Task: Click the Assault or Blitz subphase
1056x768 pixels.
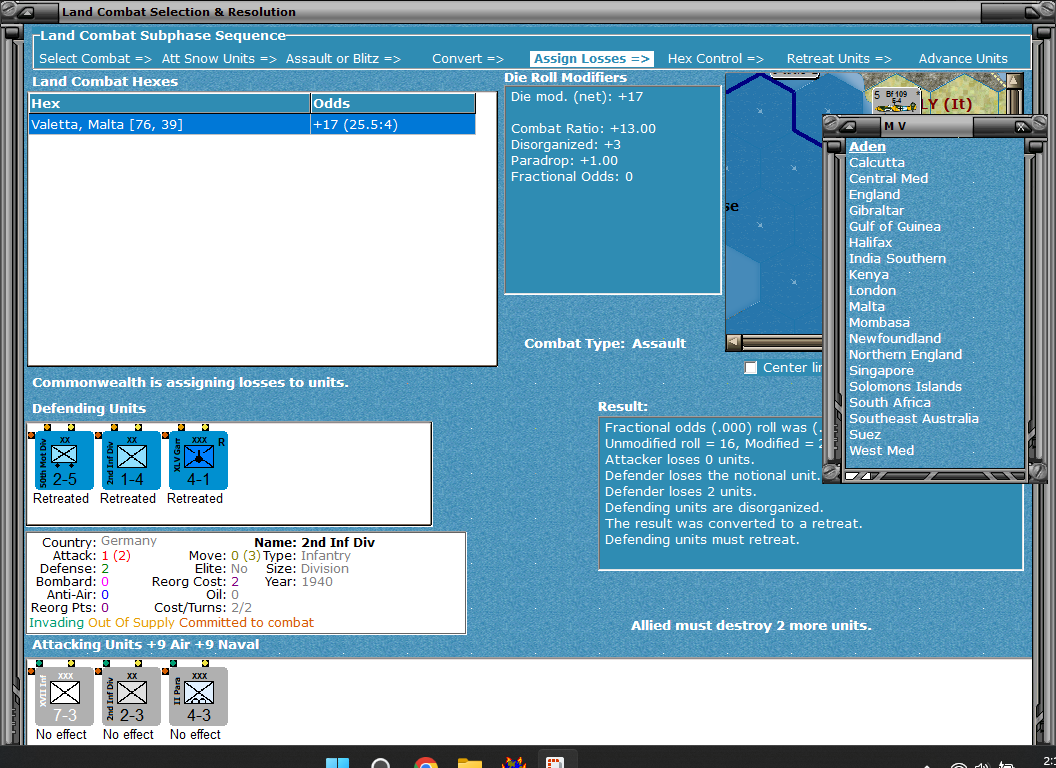Action: point(343,59)
